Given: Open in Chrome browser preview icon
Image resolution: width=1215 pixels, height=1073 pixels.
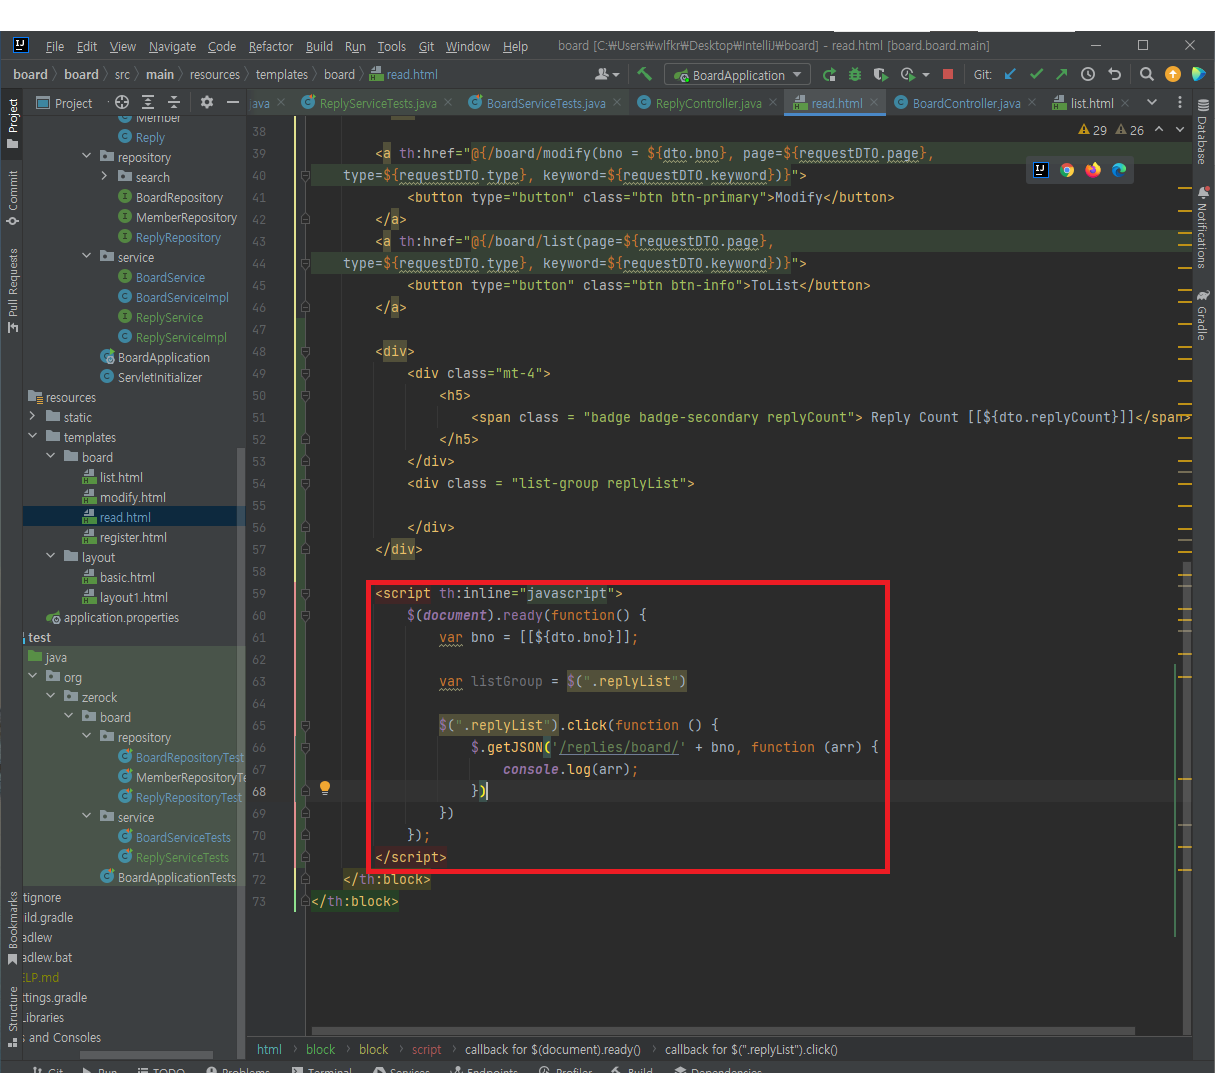Looking at the screenshot, I should click(1067, 170).
